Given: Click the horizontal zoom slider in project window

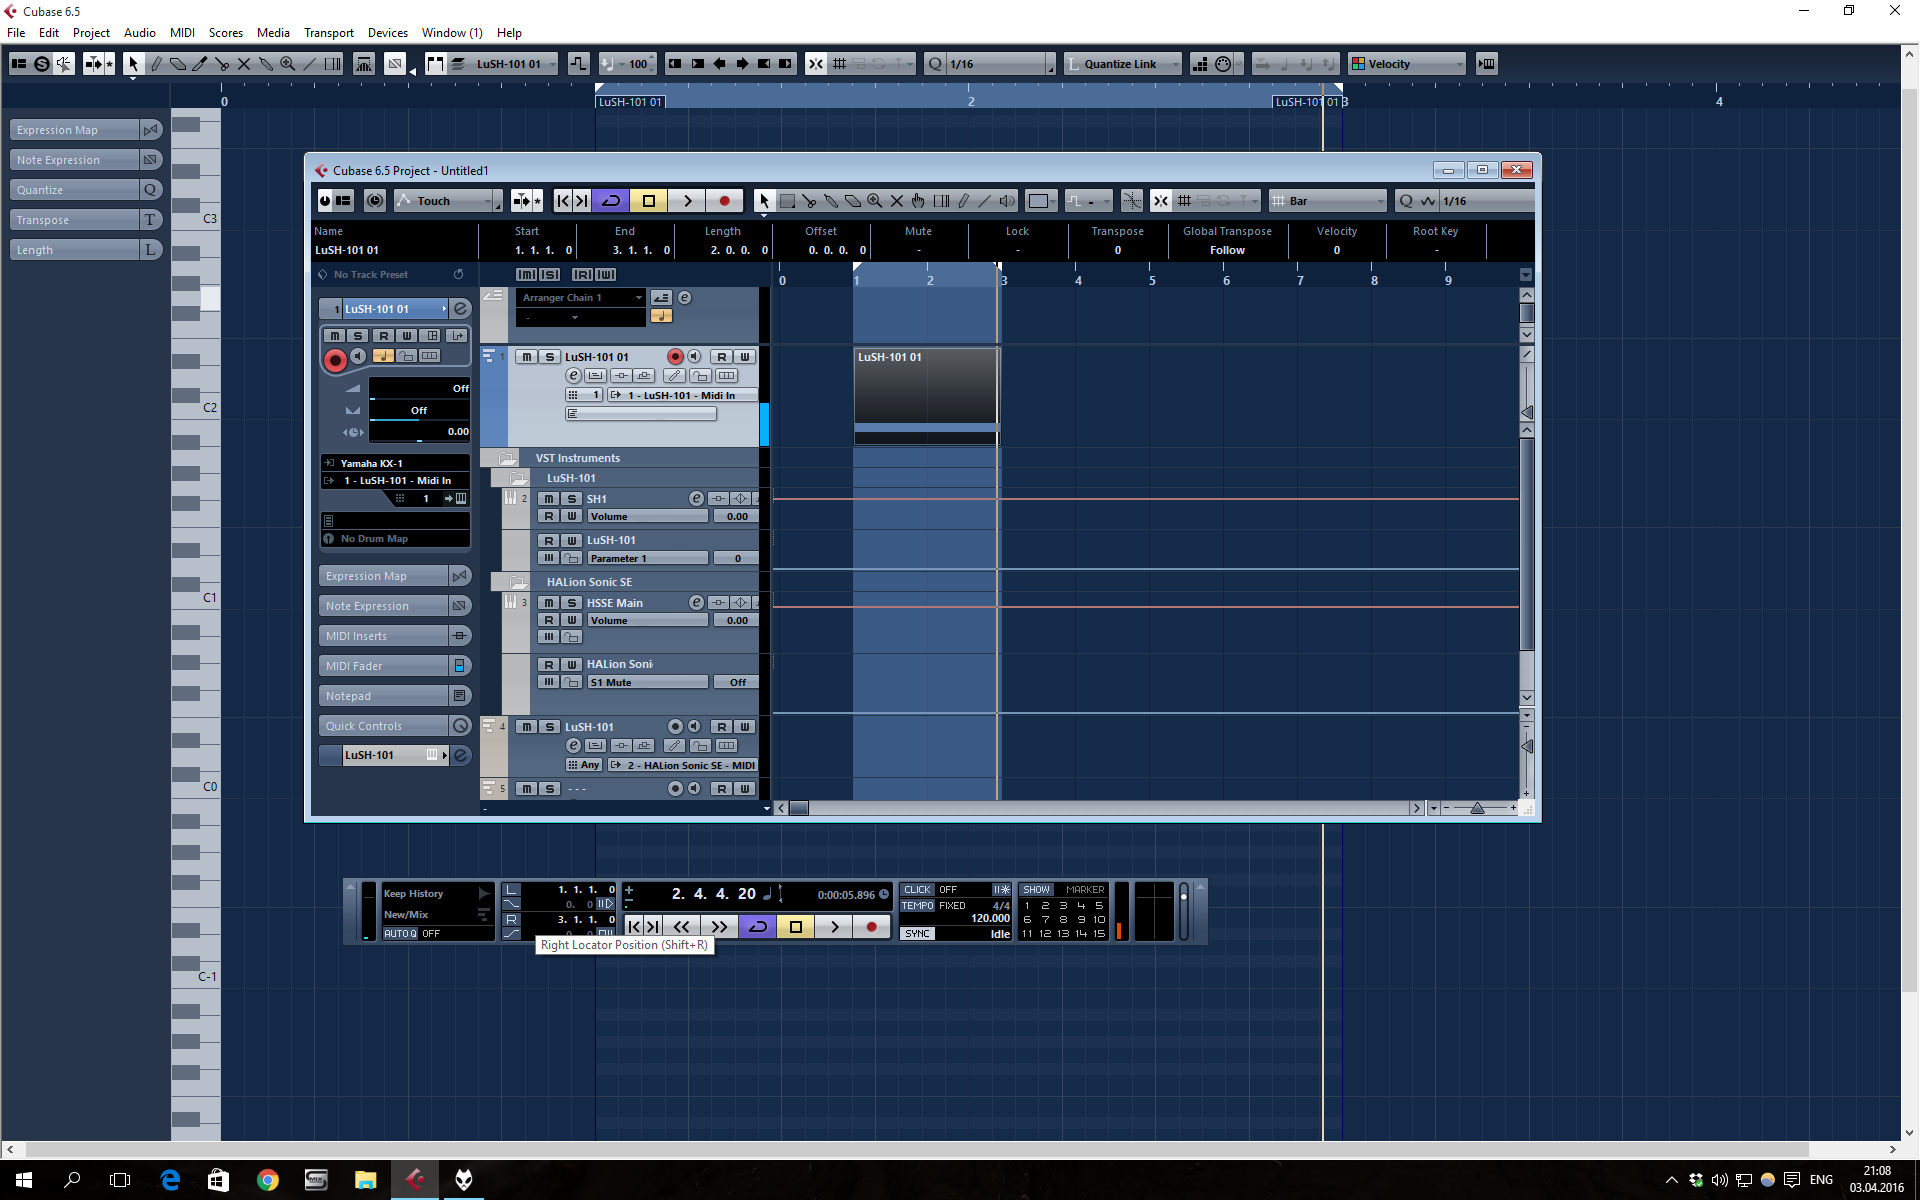Looking at the screenshot, I should pos(1477,808).
